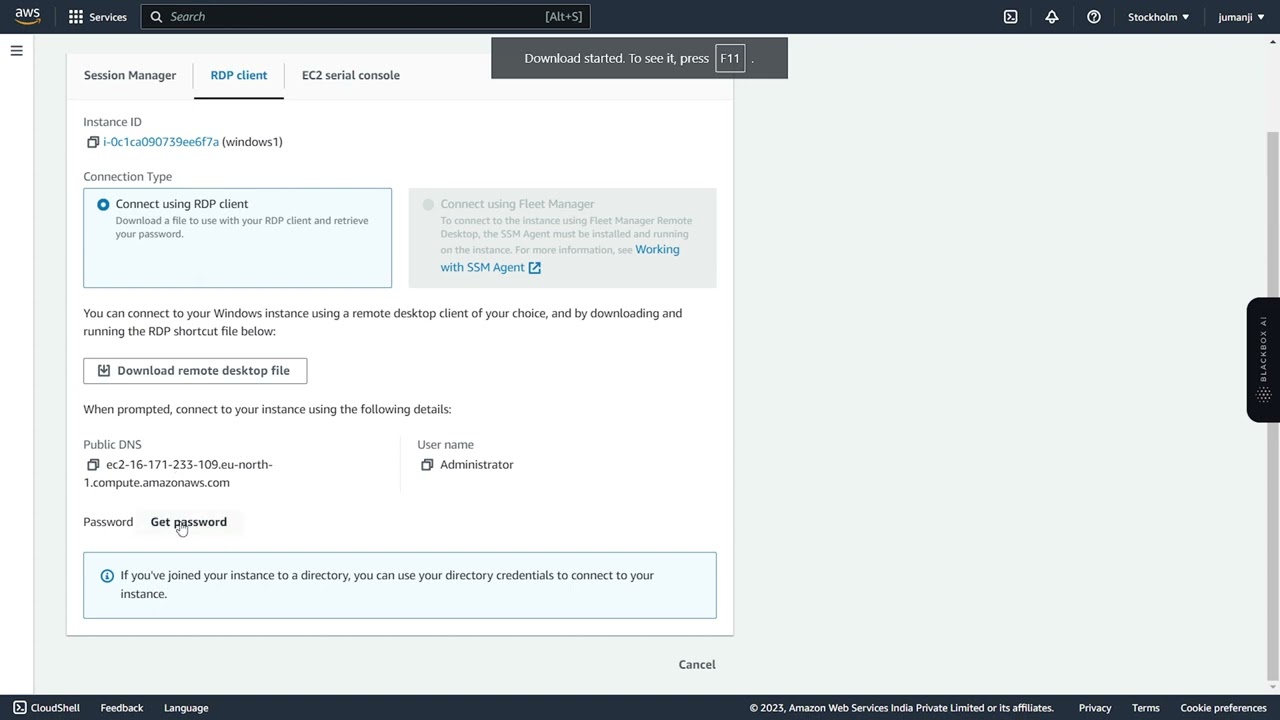
Task: Cancel the connect dialog
Action: [x=697, y=665]
